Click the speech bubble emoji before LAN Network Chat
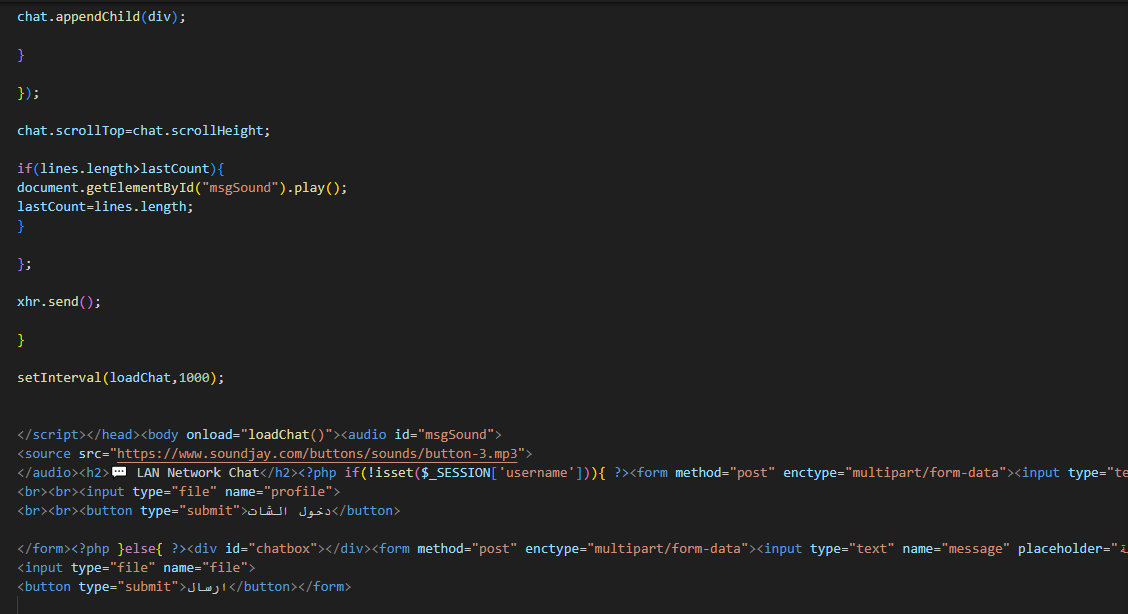 [x=119, y=472]
